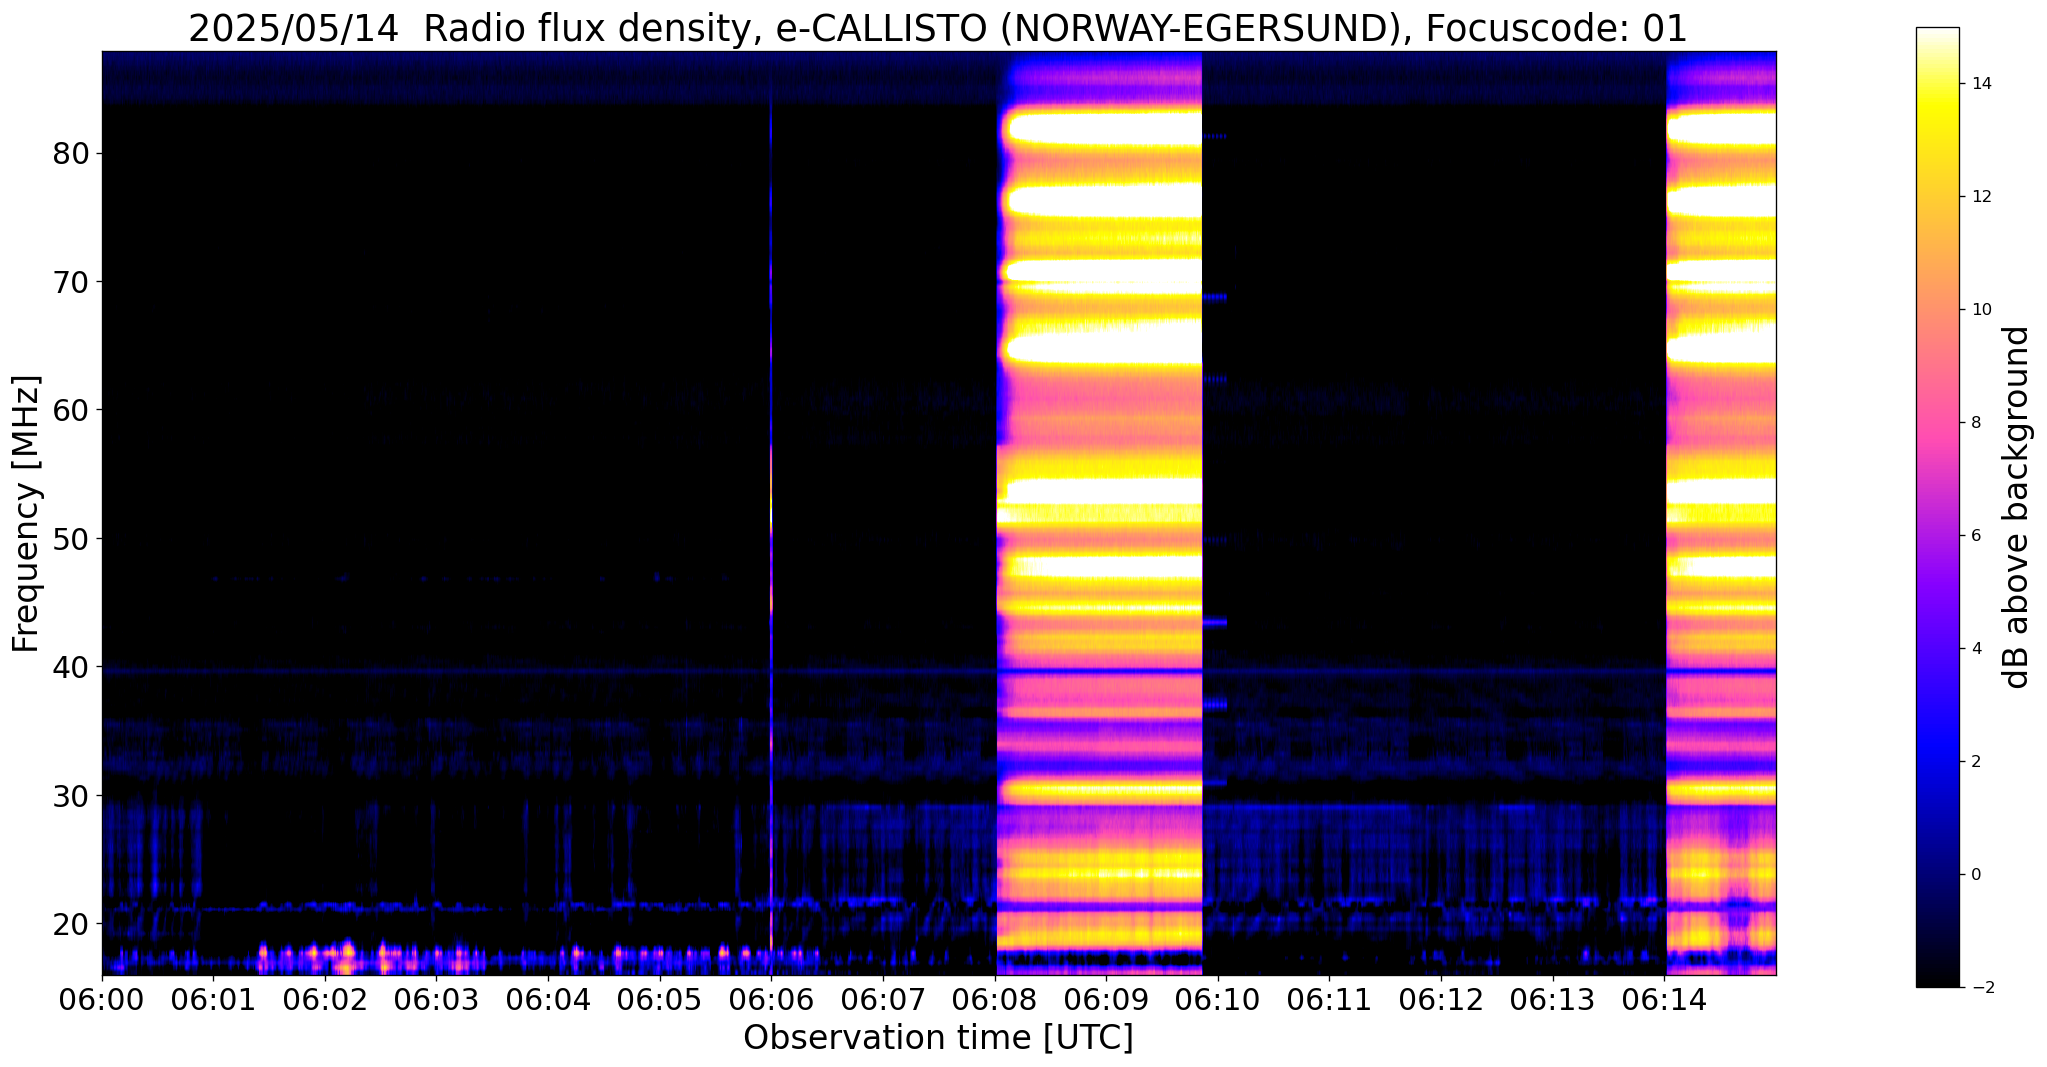
Task: Click the 06:05 time tick label
Action: [x=660, y=1000]
